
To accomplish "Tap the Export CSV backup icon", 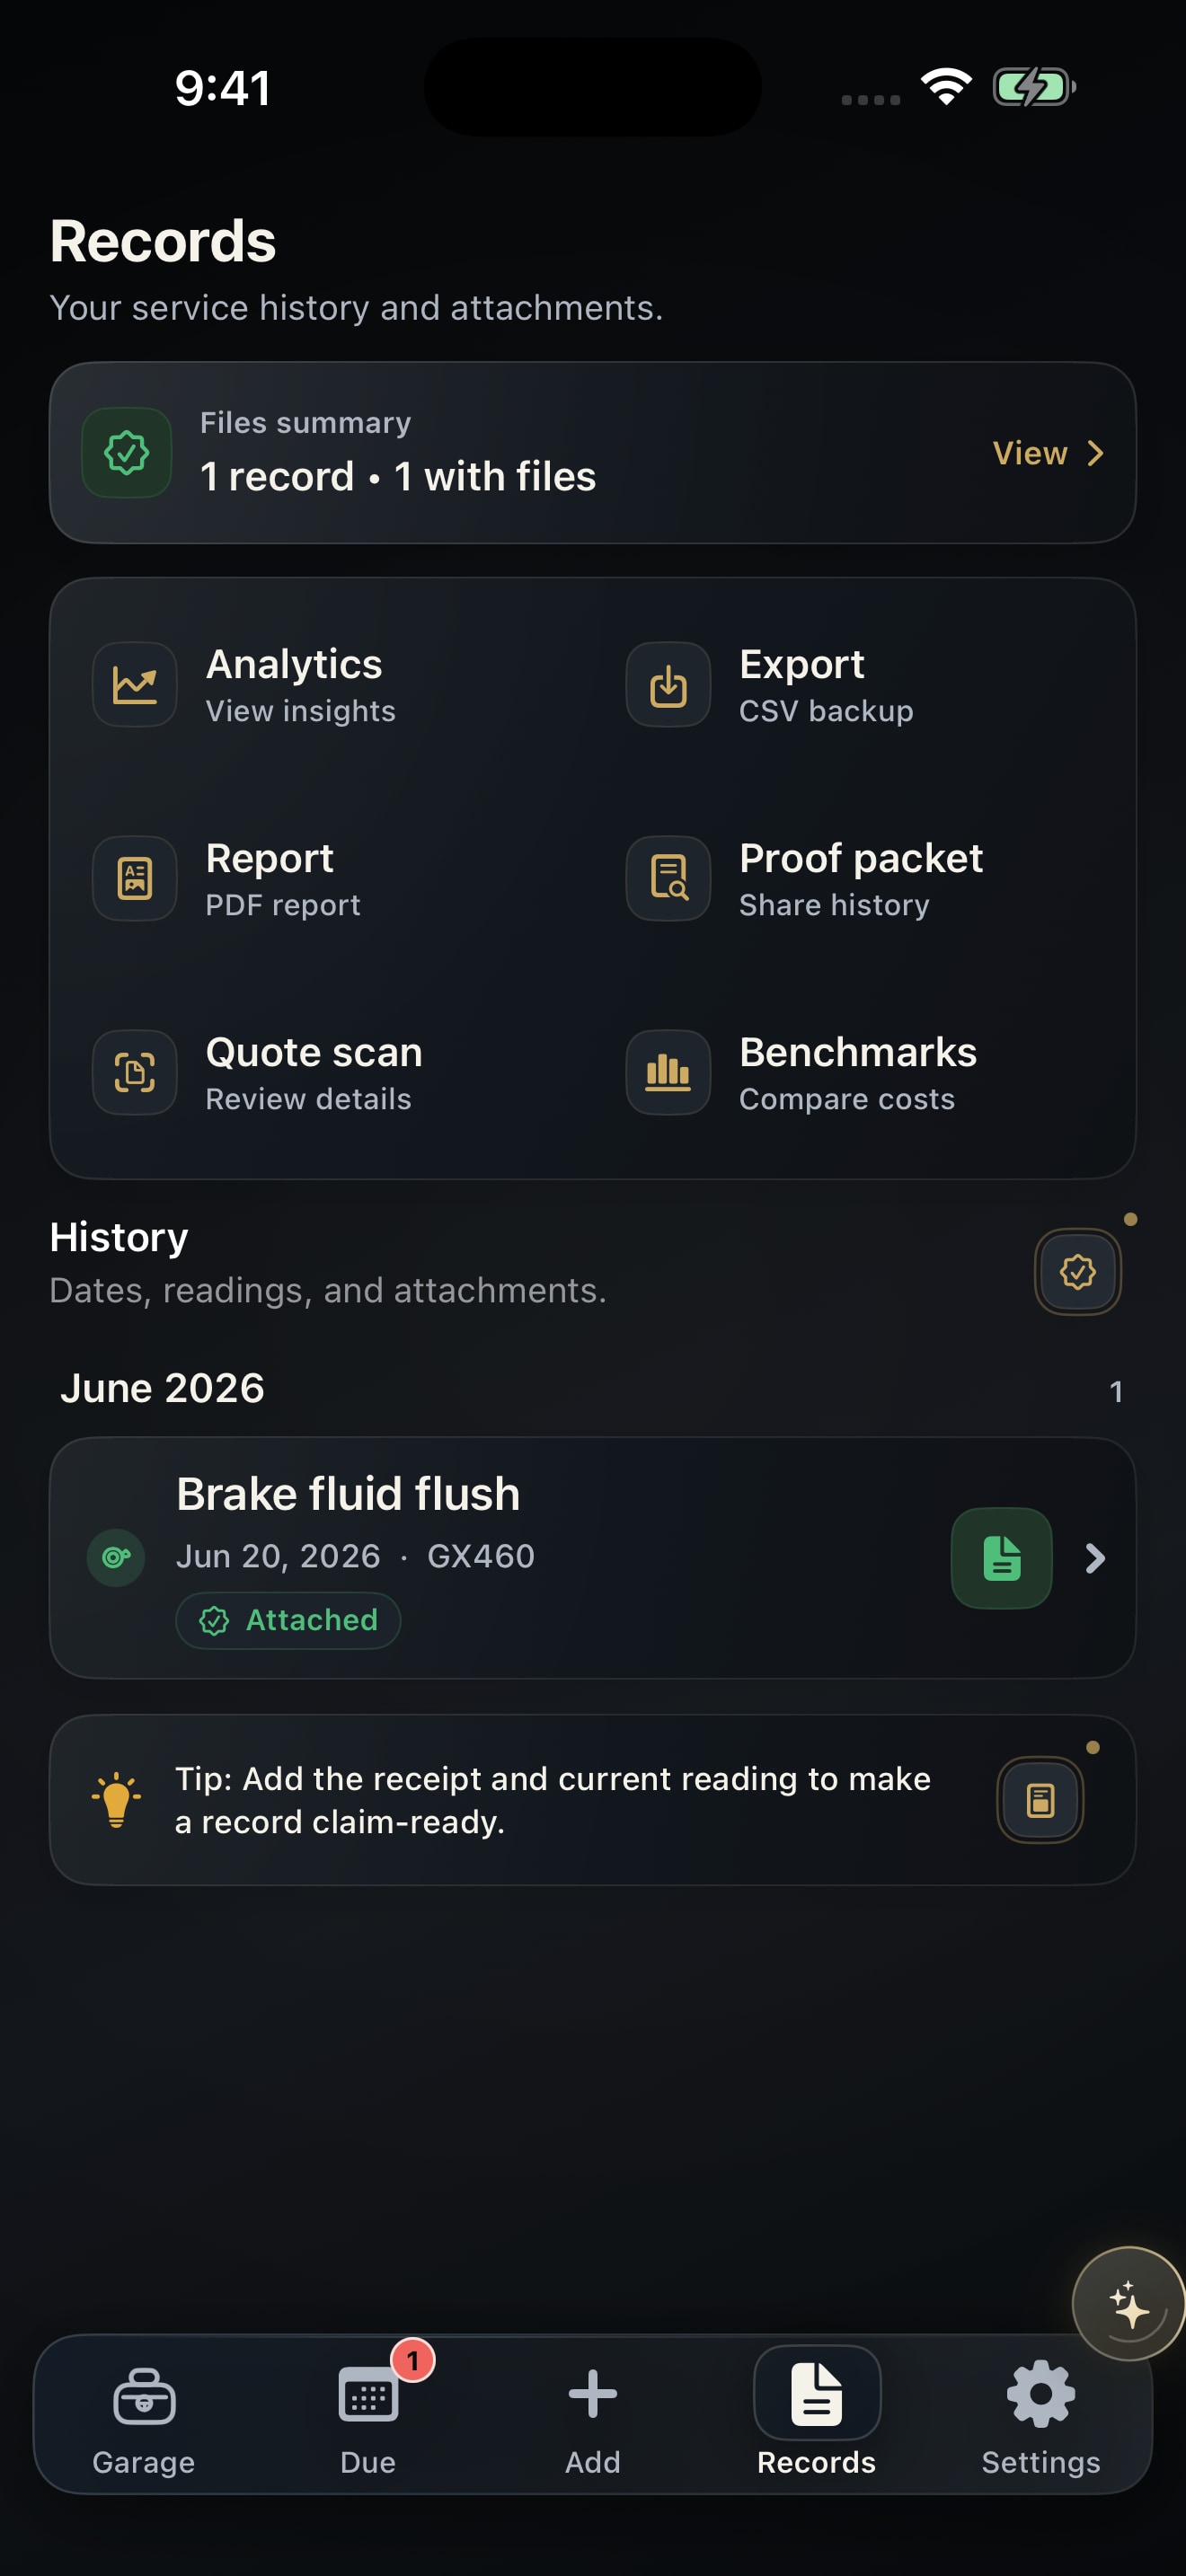I will pyautogui.click(x=668, y=685).
